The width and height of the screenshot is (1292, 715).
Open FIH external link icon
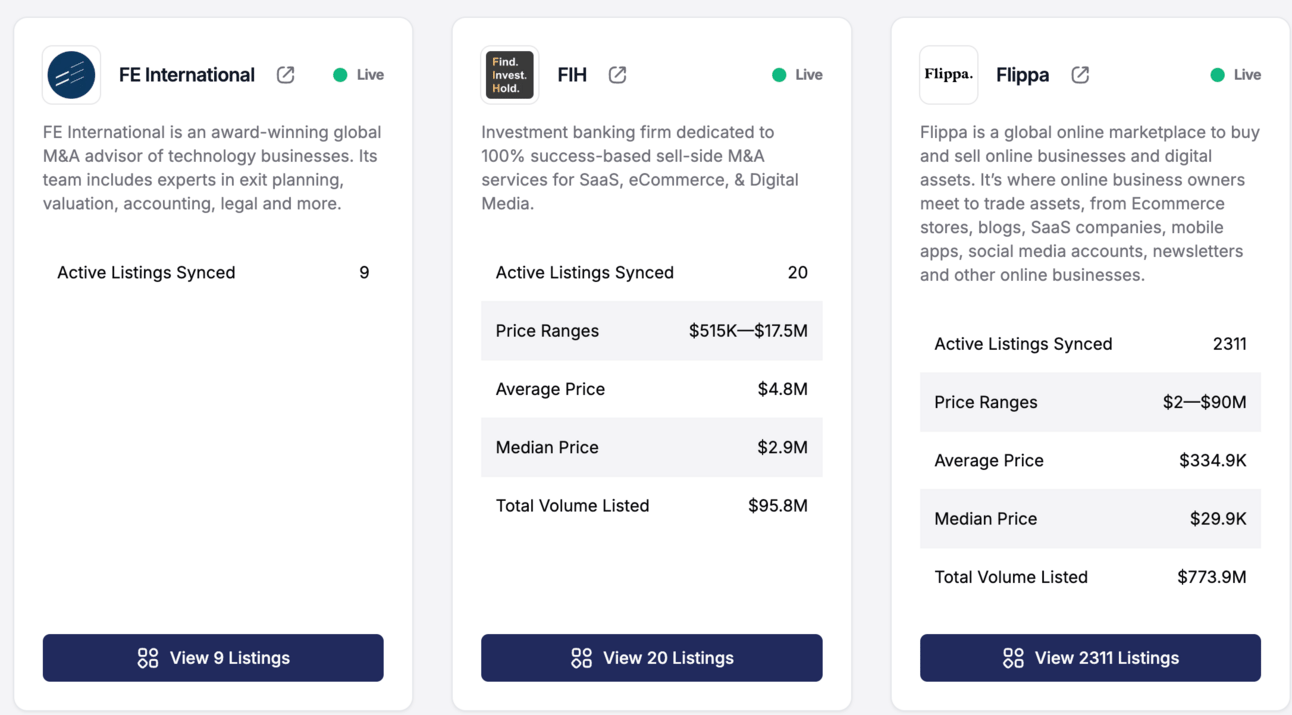point(618,75)
